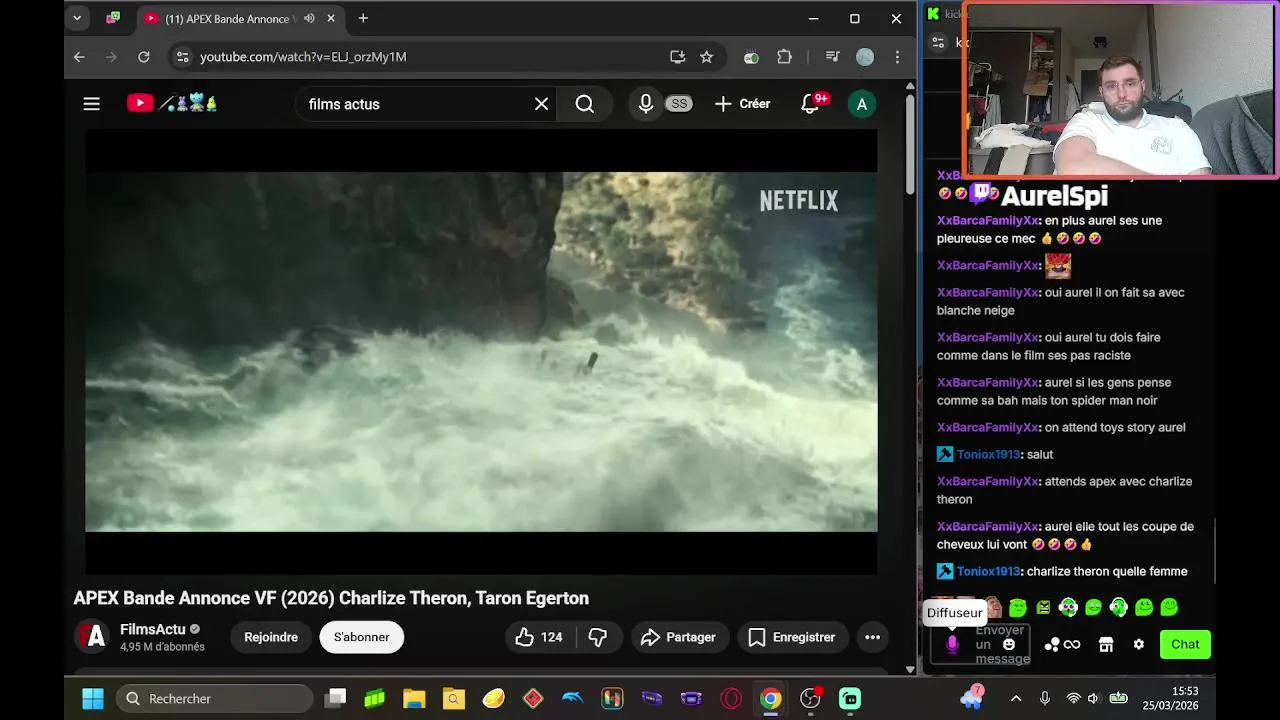The width and height of the screenshot is (1280, 720).
Task: Switch to the pinned tab in Chrome
Action: click(113, 18)
